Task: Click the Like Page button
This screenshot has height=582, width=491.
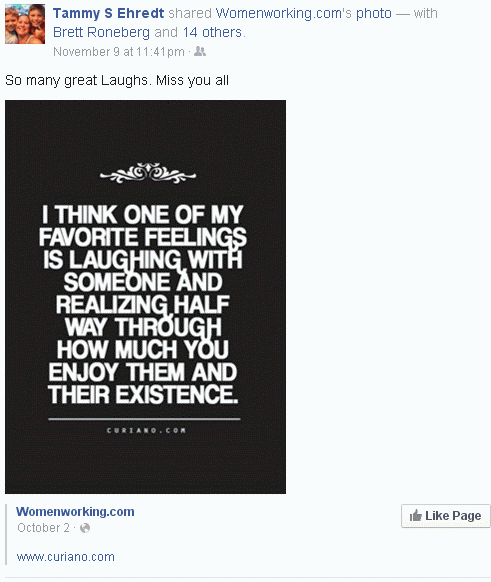Action: pos(446,516)
